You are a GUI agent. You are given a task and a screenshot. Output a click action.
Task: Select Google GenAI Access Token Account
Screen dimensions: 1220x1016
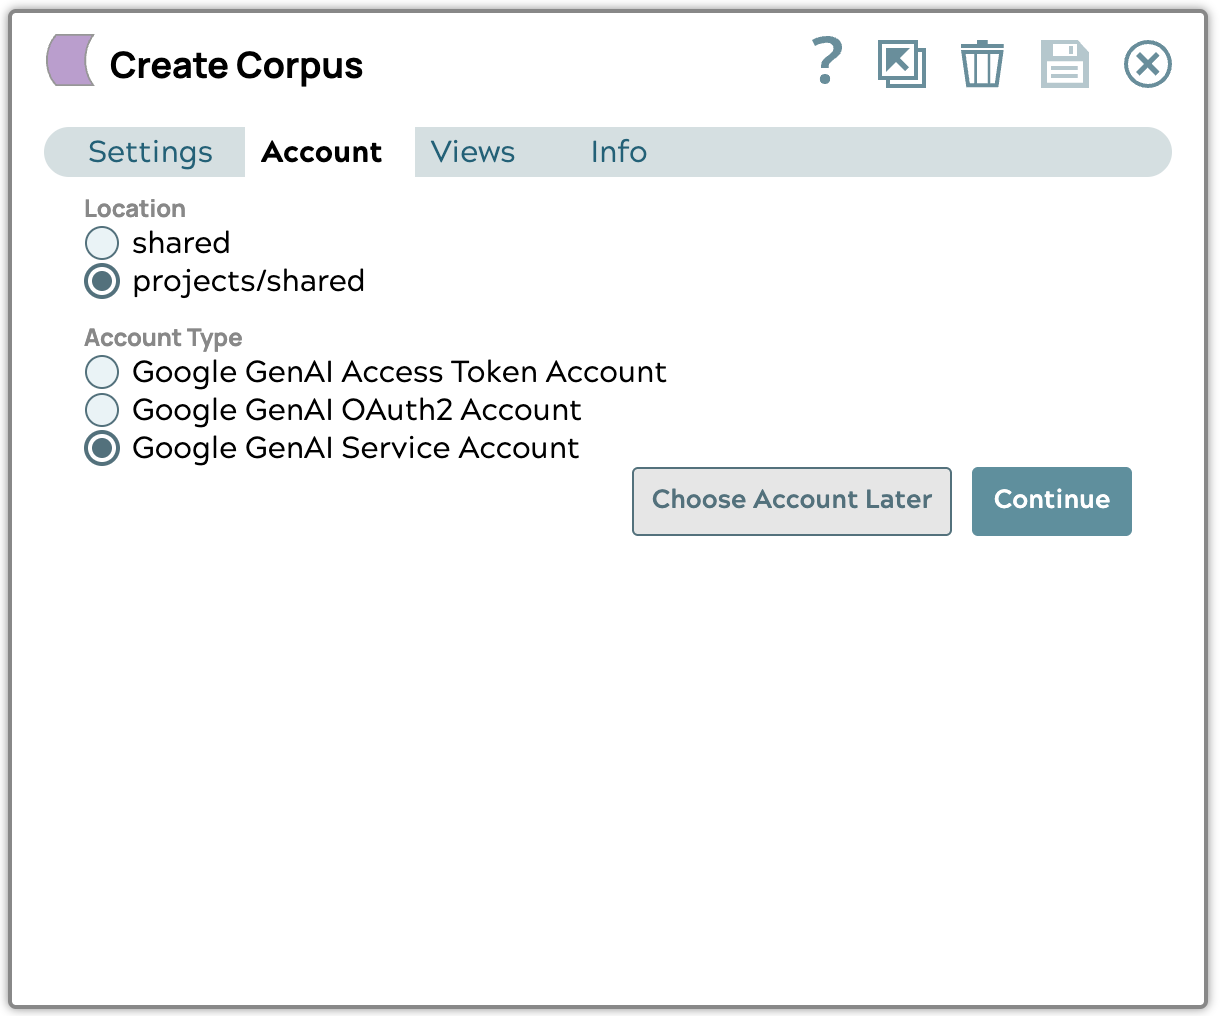[x=102, y=372]
